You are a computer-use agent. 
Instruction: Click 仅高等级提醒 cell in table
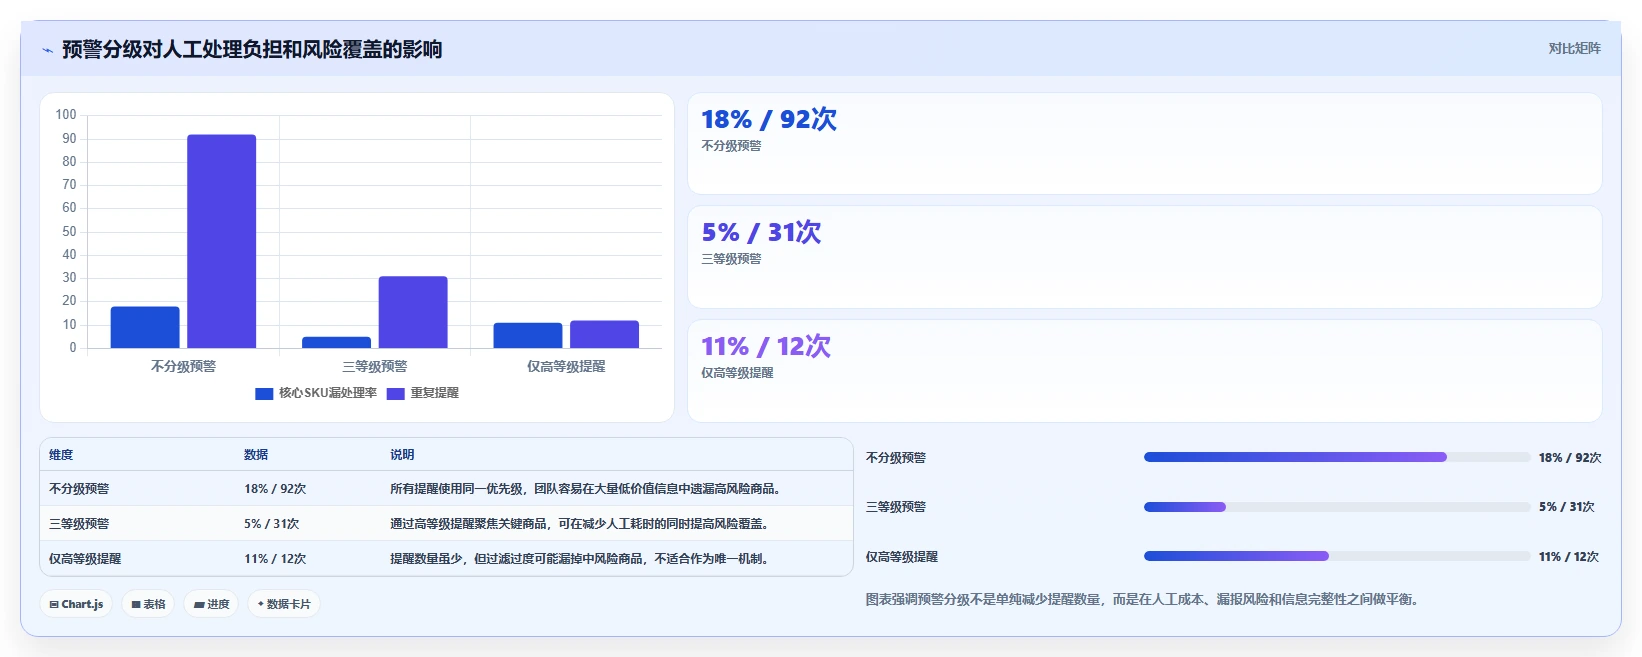point(85,559)
